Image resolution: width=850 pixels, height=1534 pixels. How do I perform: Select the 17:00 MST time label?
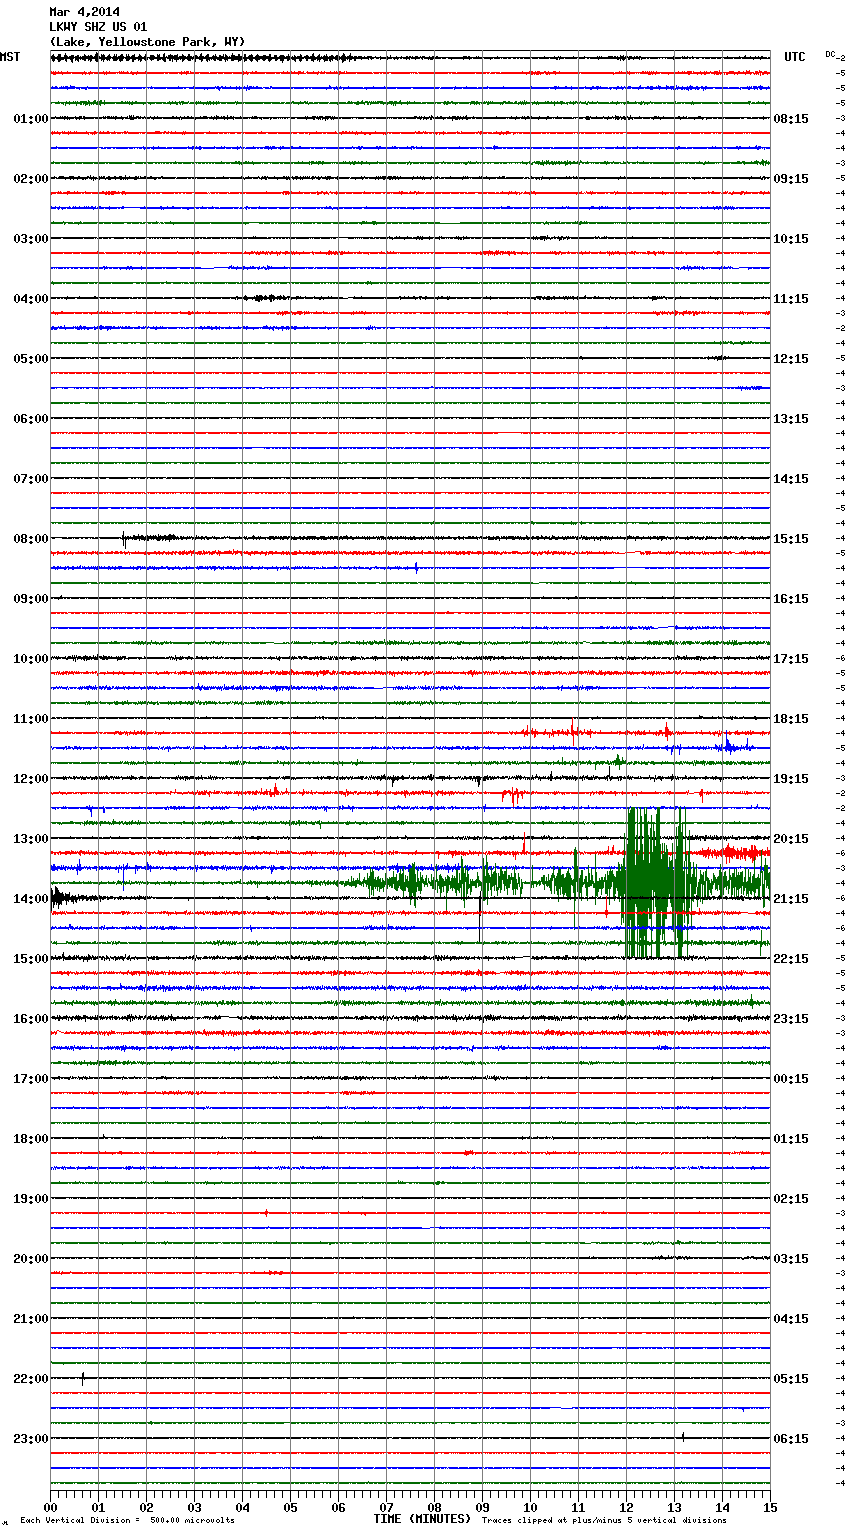pos(30,1079)
